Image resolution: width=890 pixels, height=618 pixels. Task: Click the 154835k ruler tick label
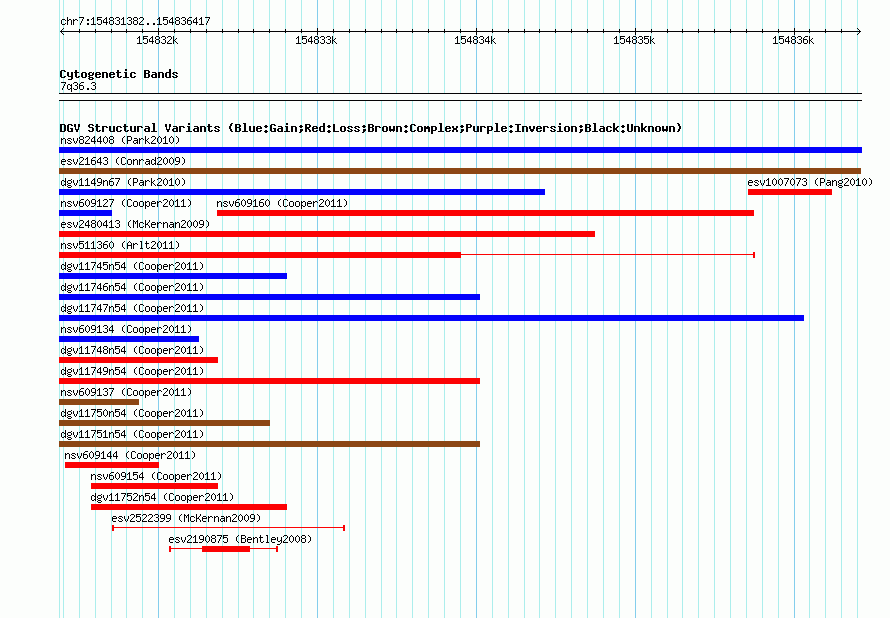634,40
